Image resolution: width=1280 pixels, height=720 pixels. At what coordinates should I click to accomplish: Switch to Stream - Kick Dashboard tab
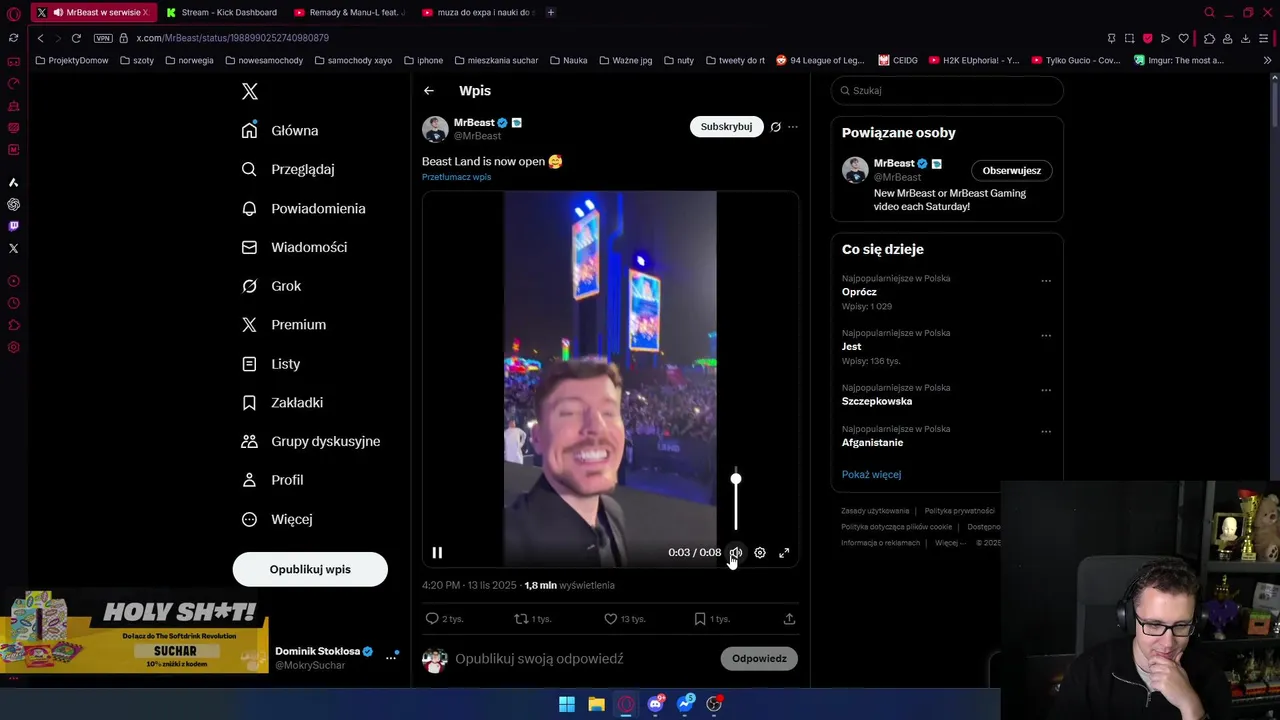222,12
